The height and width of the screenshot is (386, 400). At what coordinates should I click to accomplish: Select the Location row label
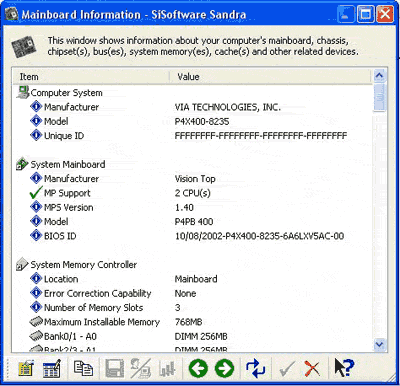coord(61,279)
